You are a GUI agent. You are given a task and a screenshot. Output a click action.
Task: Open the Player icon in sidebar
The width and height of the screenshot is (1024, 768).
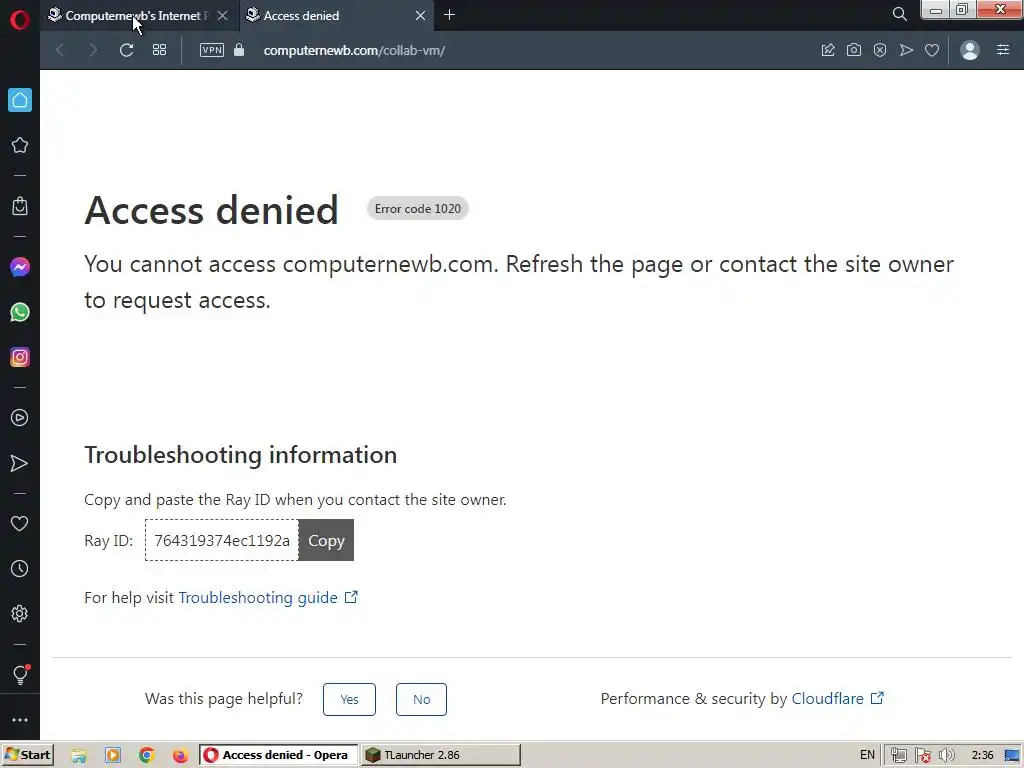tap(20, 418)
